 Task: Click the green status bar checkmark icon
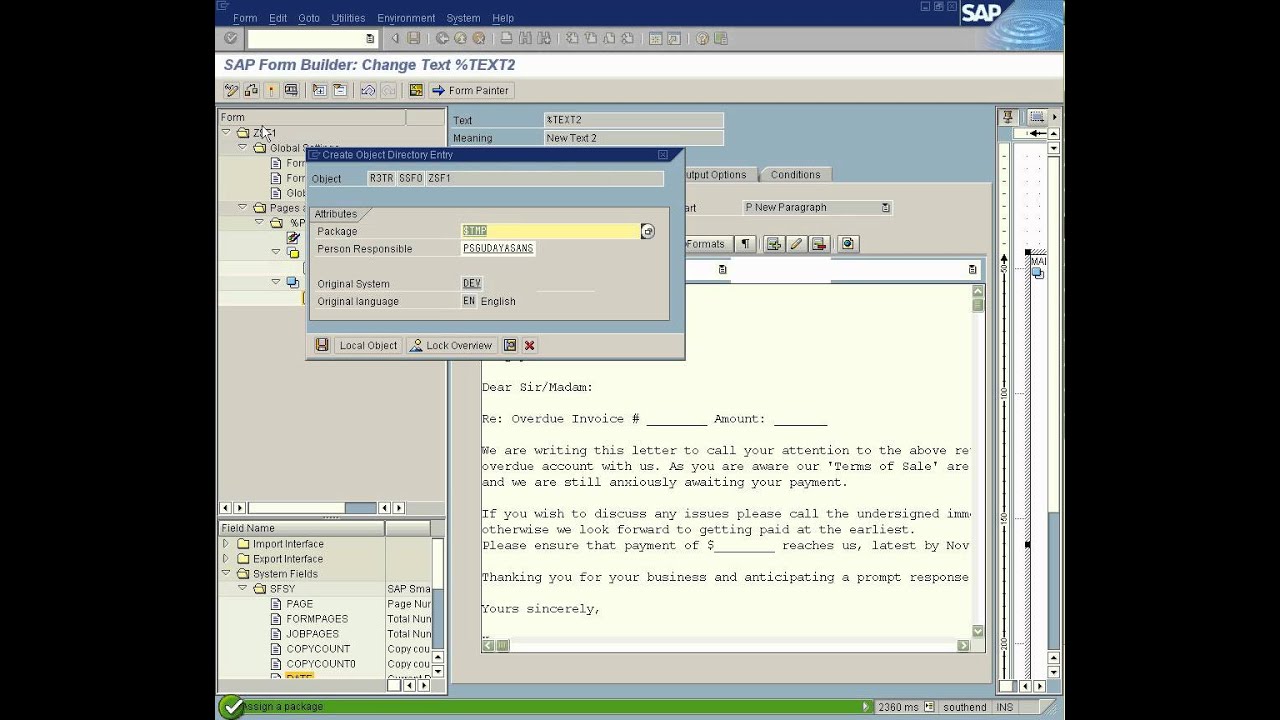(231, 707)
